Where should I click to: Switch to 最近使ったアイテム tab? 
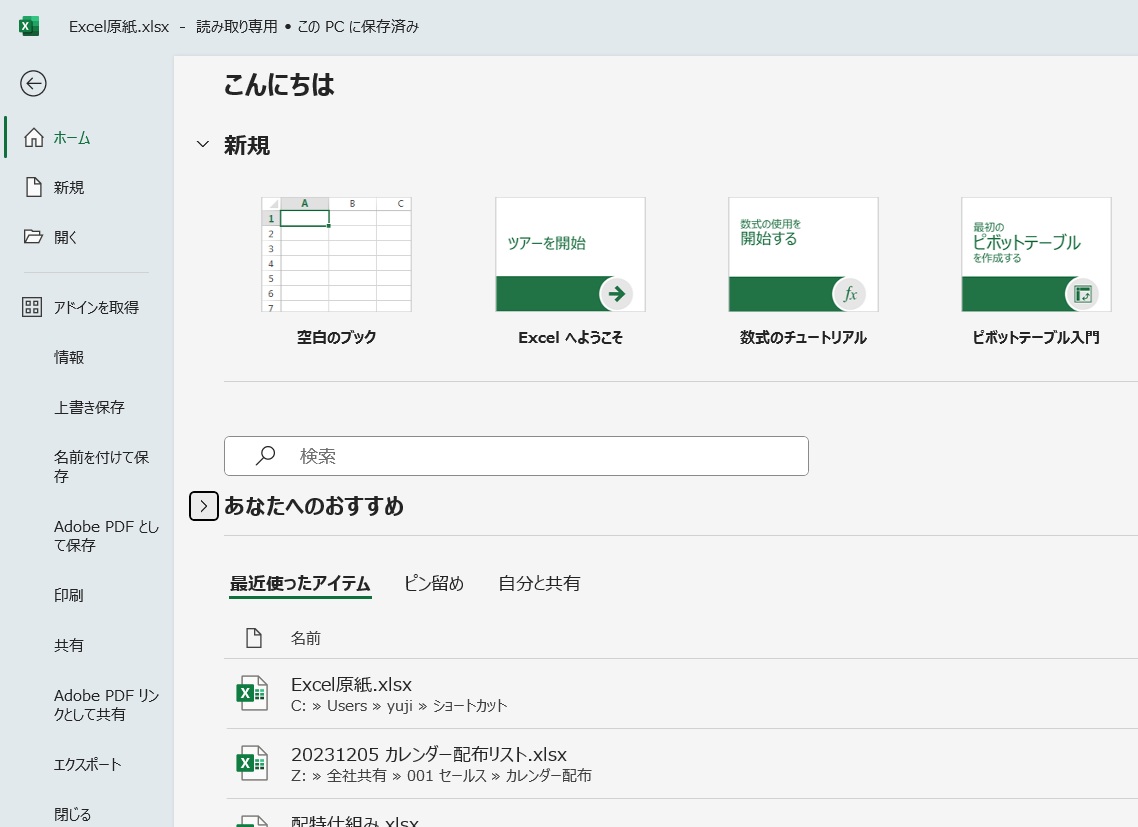pyautogui.click(x=300, y=583)
